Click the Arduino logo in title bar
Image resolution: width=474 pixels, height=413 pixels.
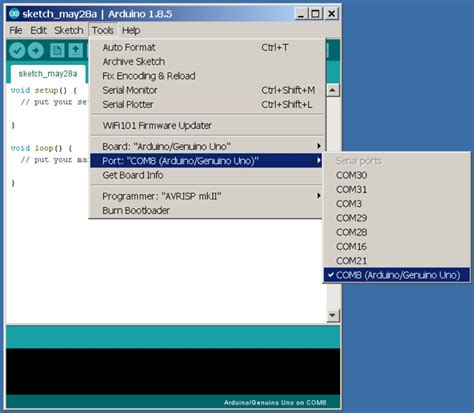pyautogui.click(x=14, y=14)
